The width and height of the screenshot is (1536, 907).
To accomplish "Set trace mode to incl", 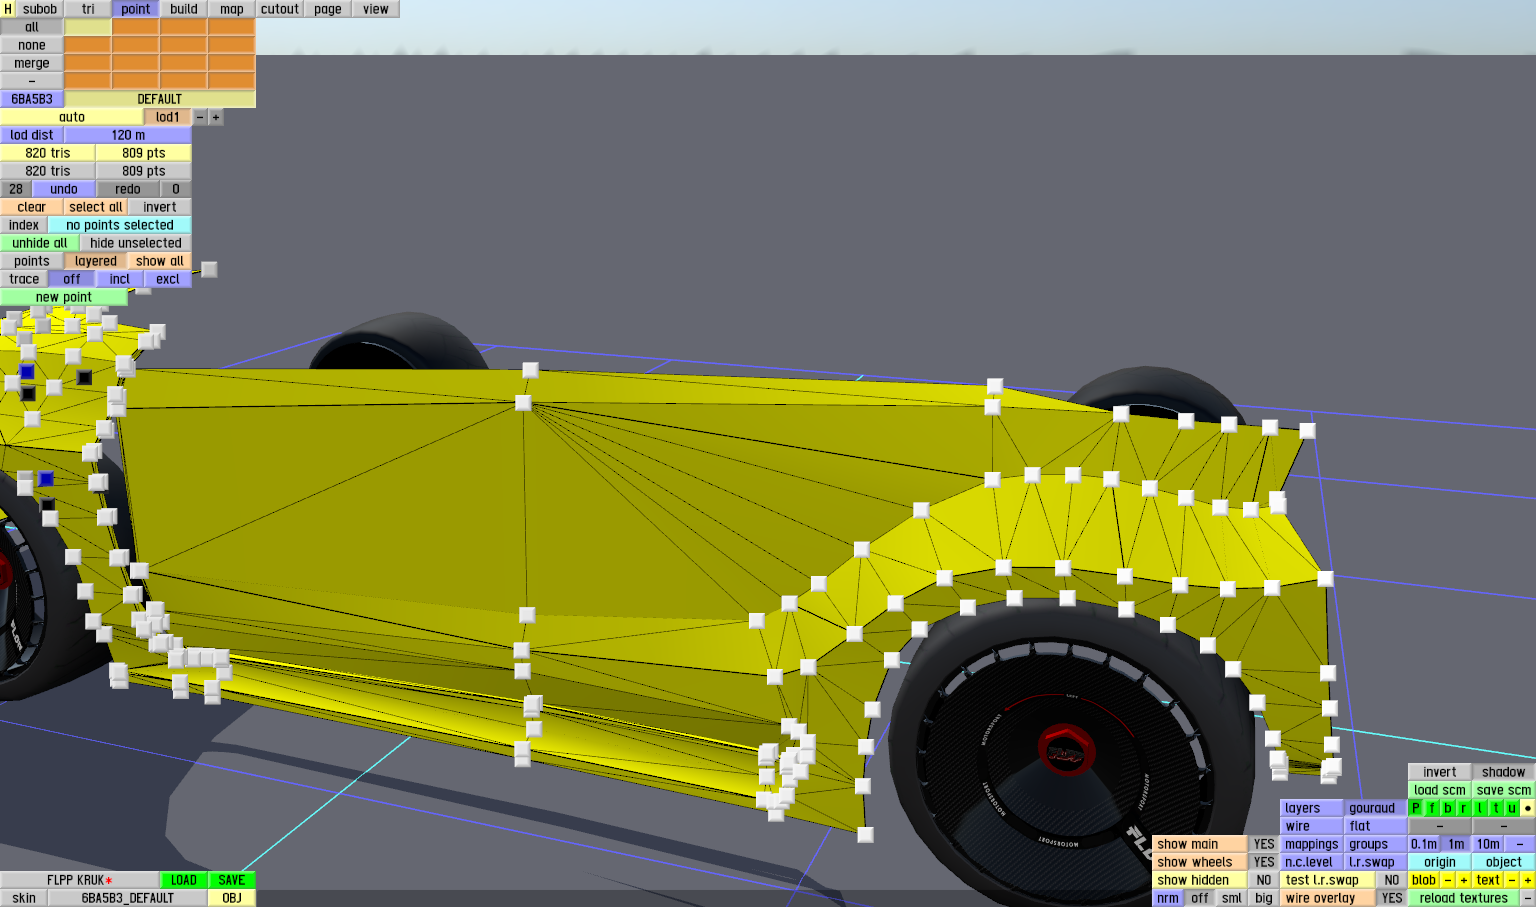I will [120, 279].
